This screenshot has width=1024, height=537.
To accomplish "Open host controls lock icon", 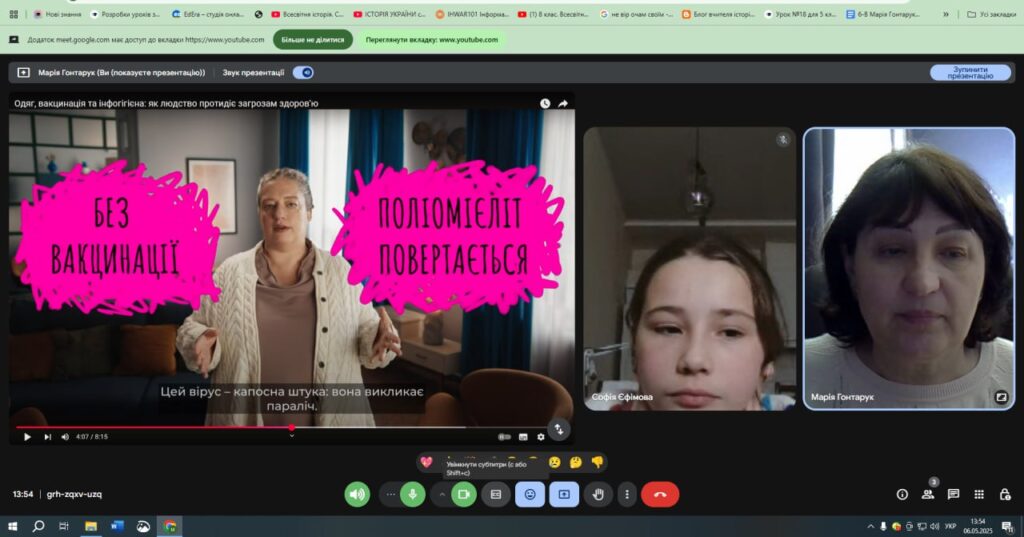I will [1005, 495].
